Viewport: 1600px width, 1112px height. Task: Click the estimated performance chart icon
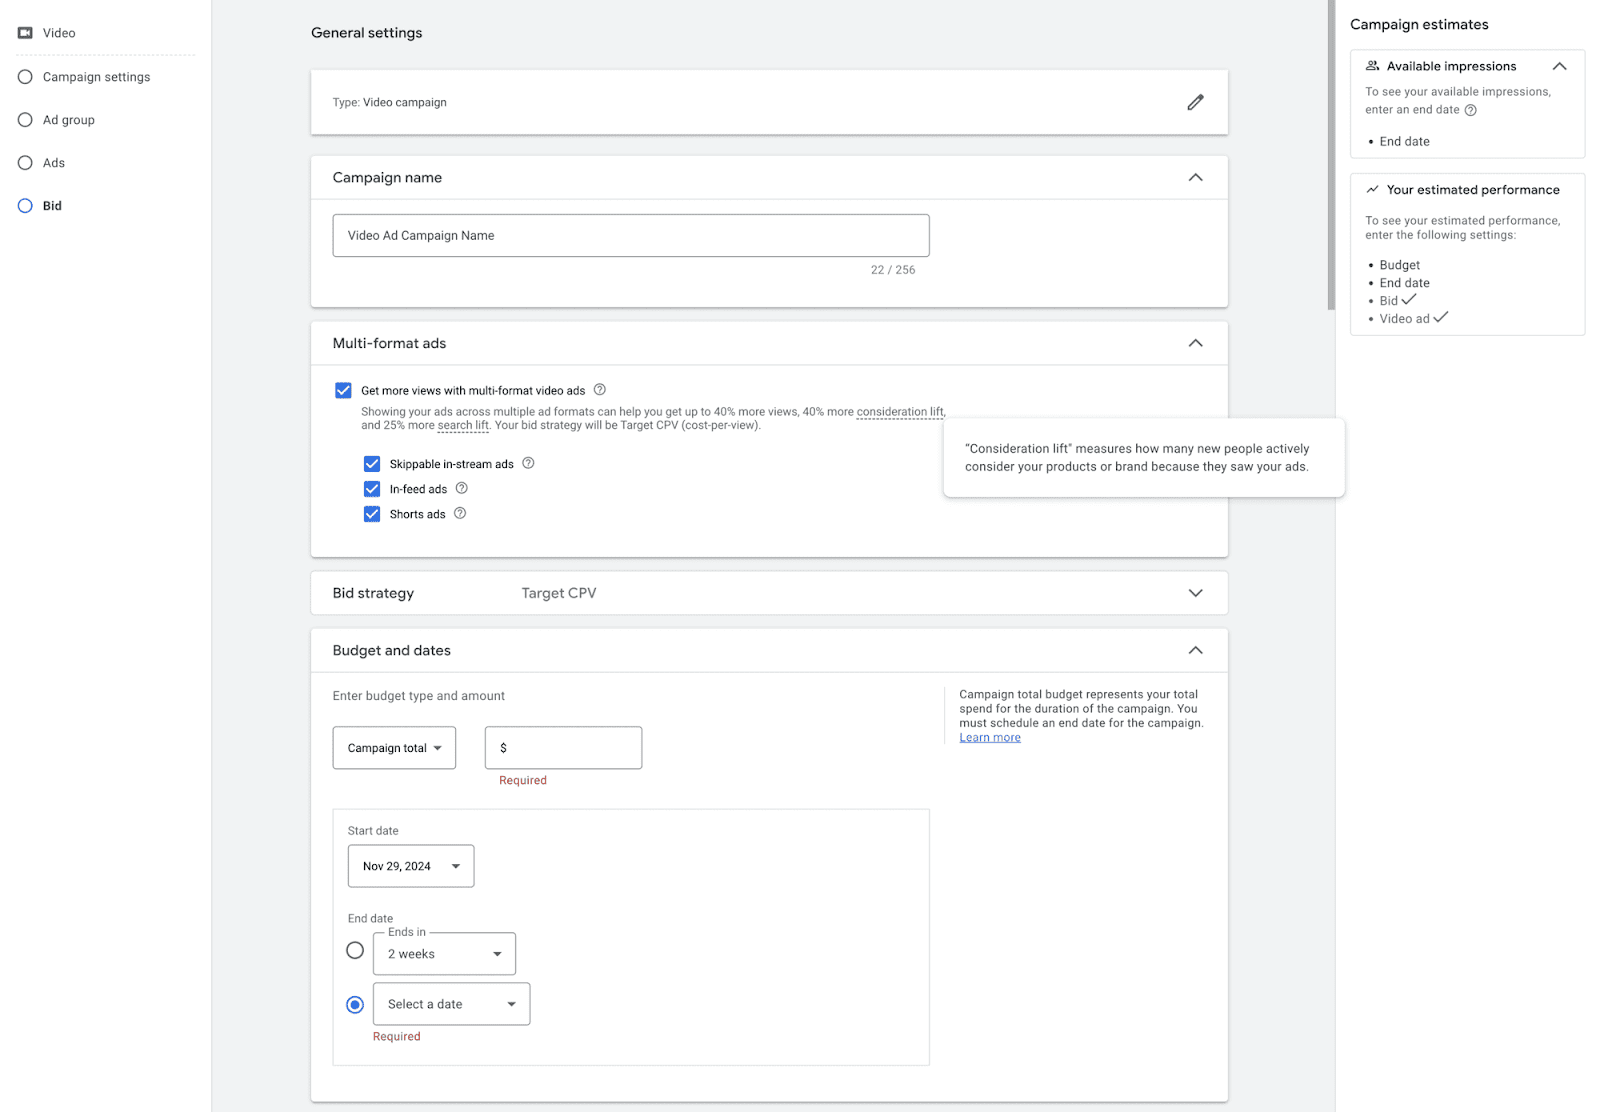point(1371,189)
